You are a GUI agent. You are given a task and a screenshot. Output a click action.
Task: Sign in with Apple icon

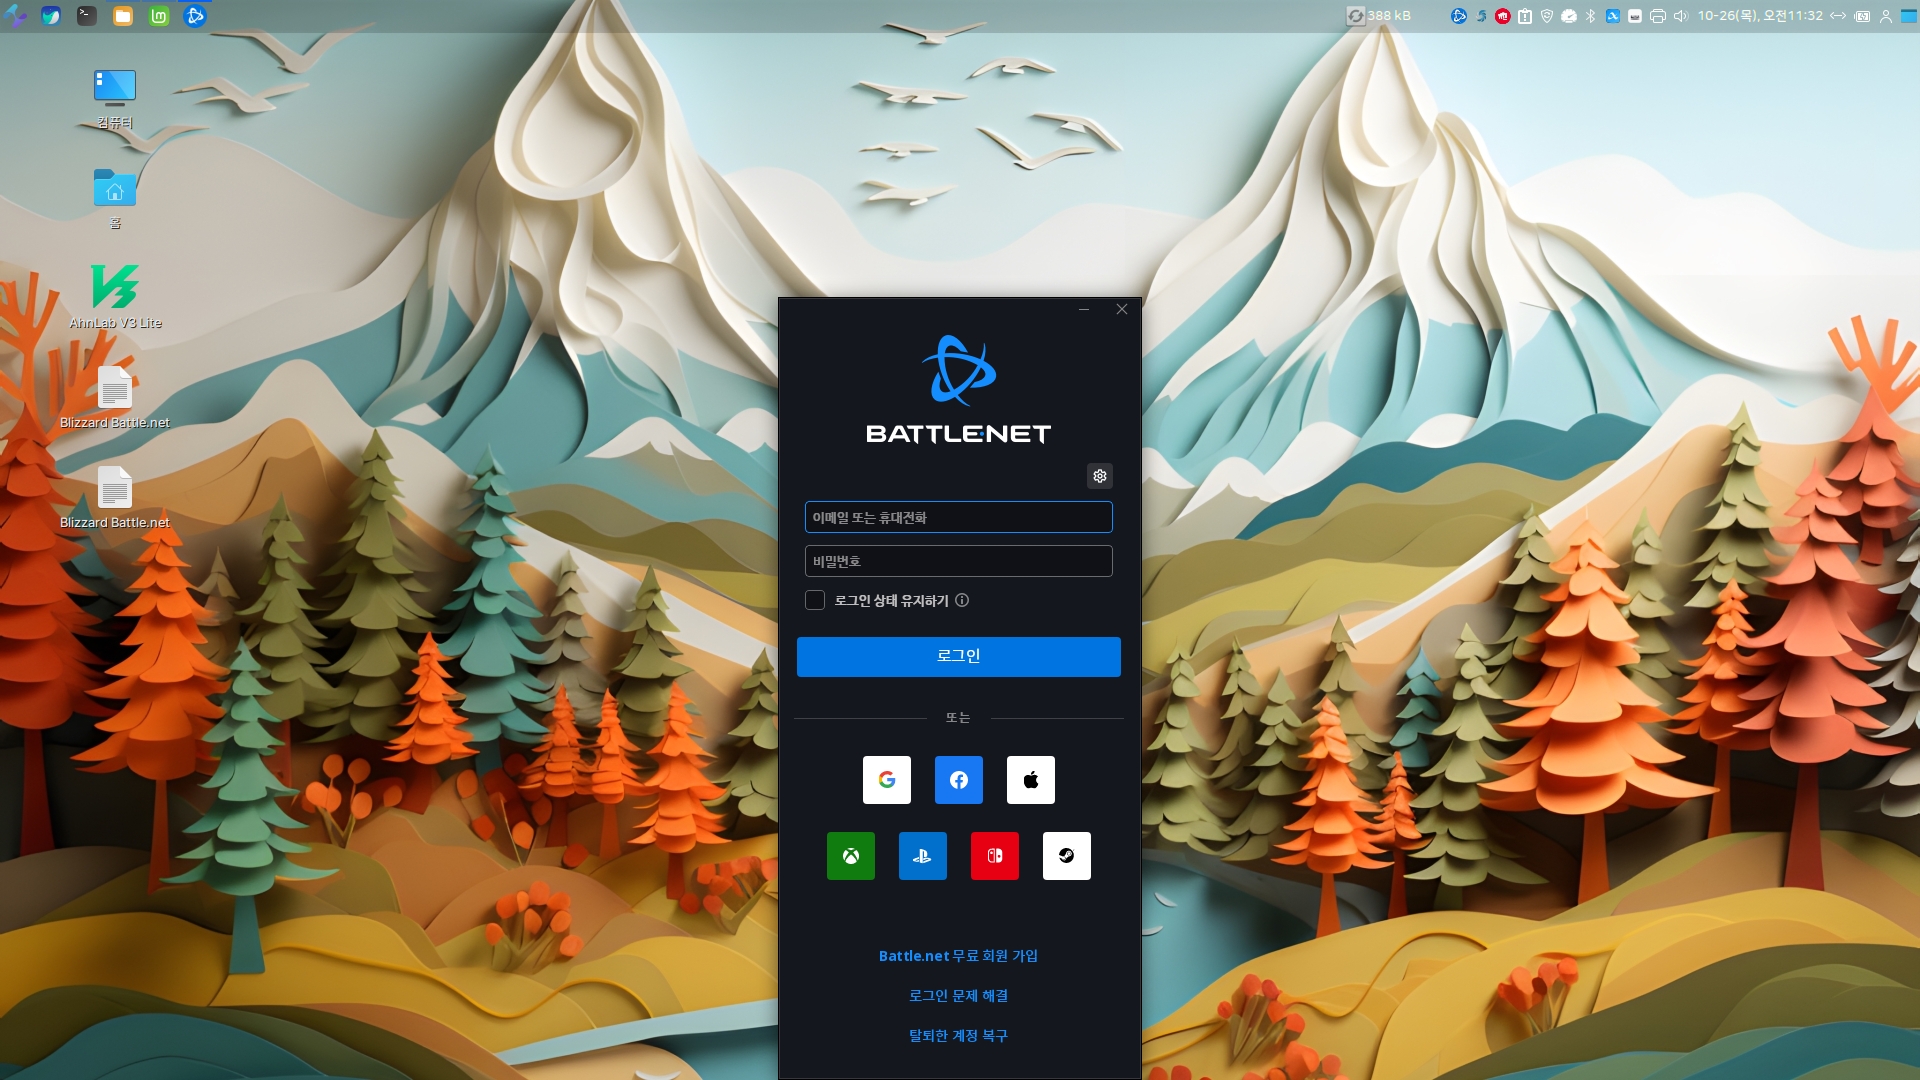1030,780
